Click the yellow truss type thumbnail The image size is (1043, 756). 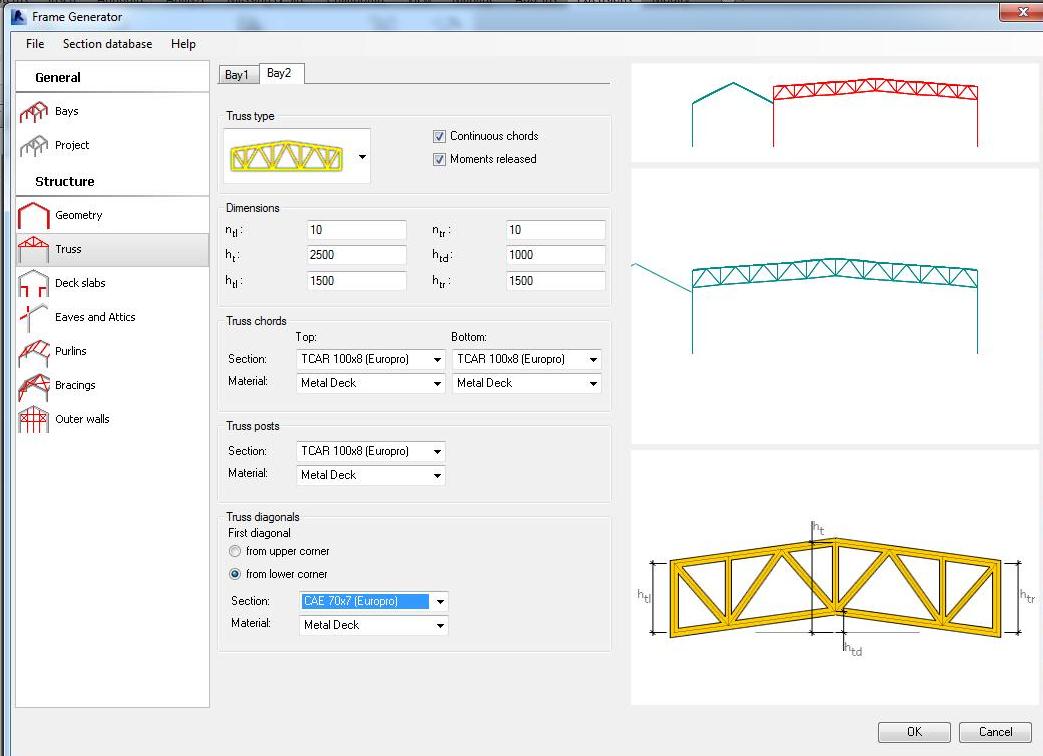[286, 156]
